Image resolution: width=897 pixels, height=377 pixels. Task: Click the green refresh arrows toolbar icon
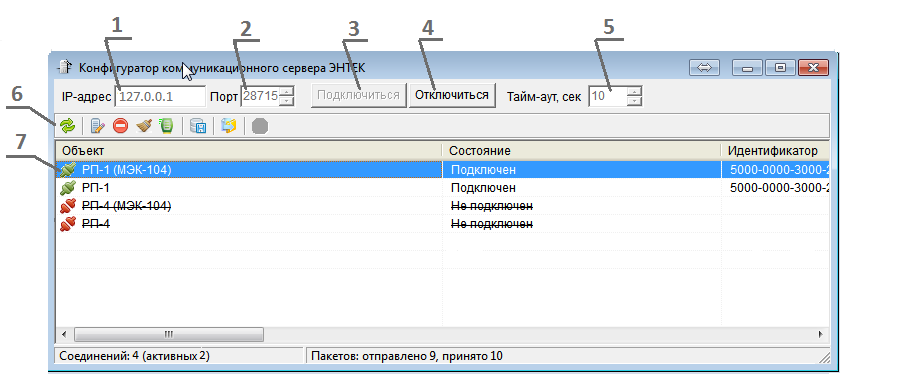(68, 126)
